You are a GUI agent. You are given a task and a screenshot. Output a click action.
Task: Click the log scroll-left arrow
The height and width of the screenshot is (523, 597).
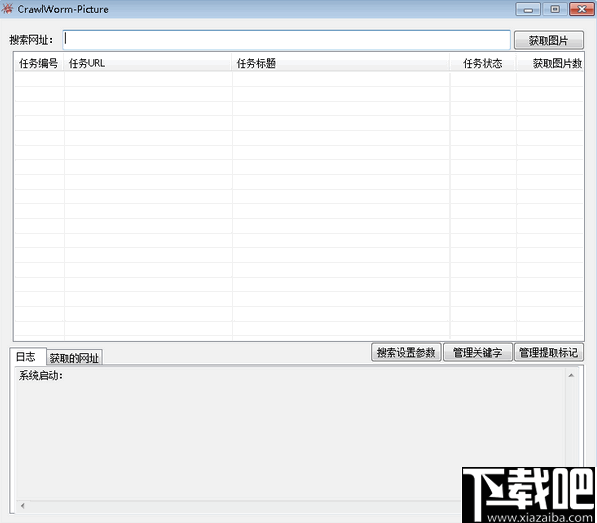(23, 506)
